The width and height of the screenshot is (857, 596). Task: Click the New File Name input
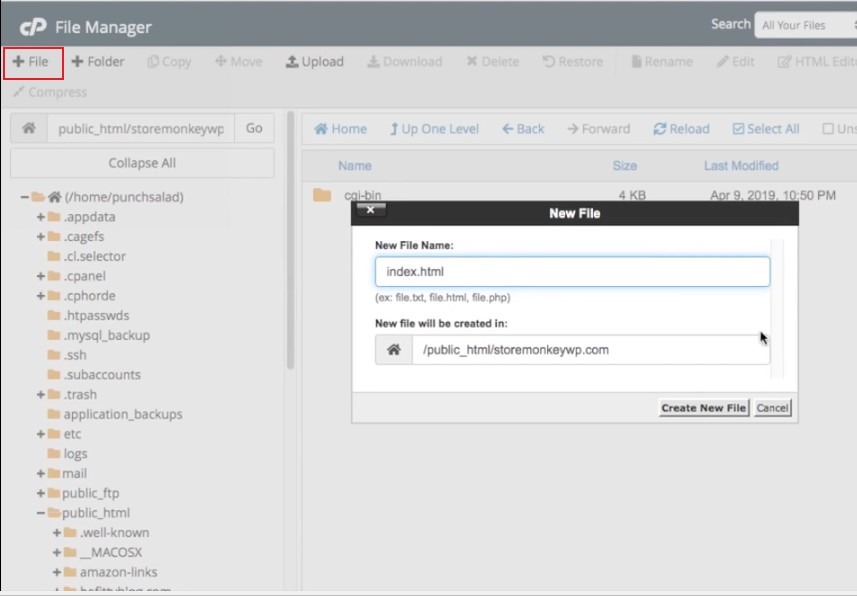(x=572, y=272)
